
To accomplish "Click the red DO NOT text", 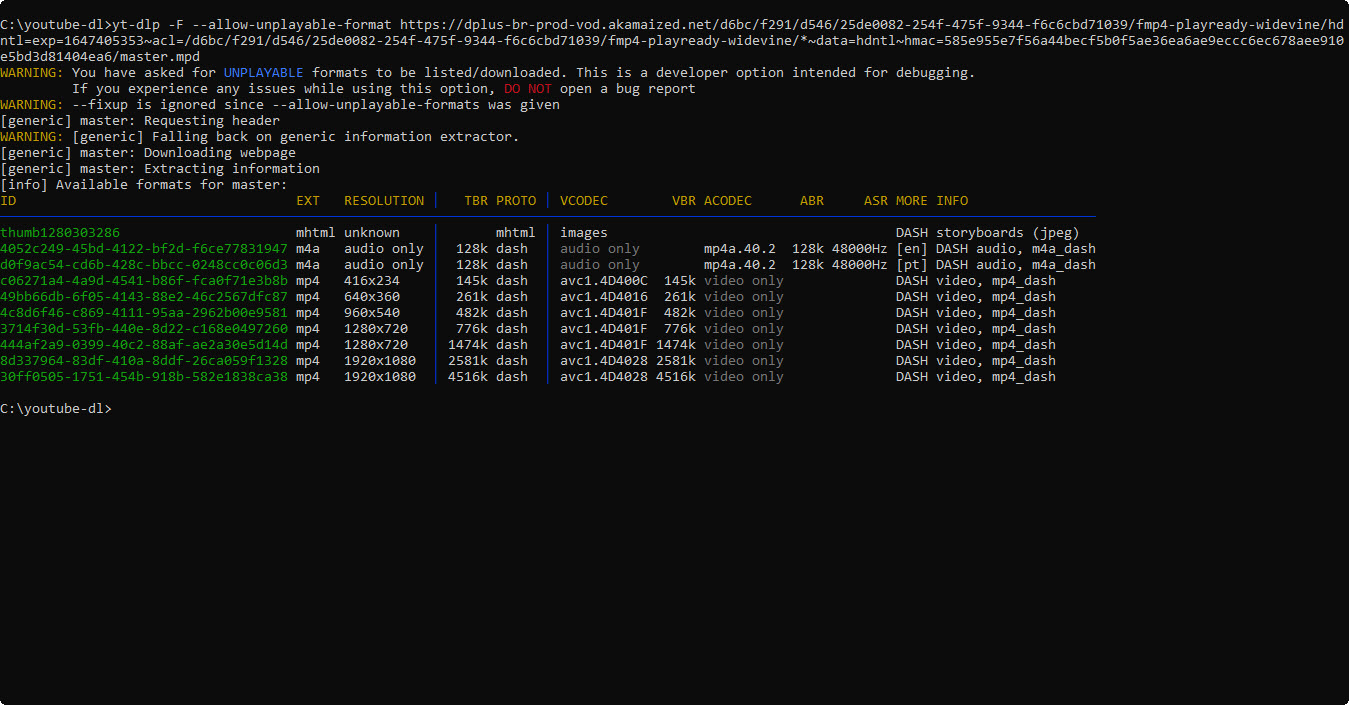I will [x=528, y=89].
